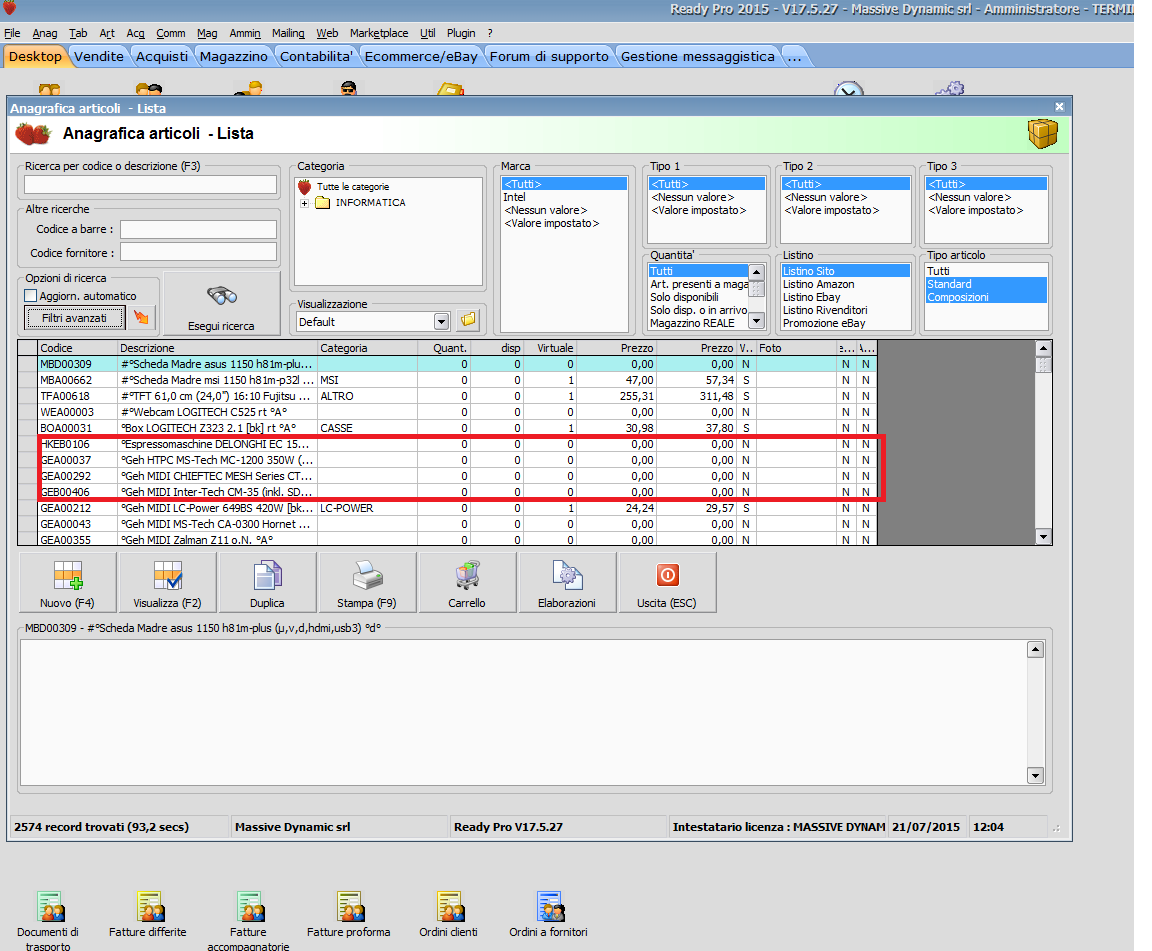Enable the Aggiorn. automatico checkbox
Screen dimensions: 1152x951
31,295
